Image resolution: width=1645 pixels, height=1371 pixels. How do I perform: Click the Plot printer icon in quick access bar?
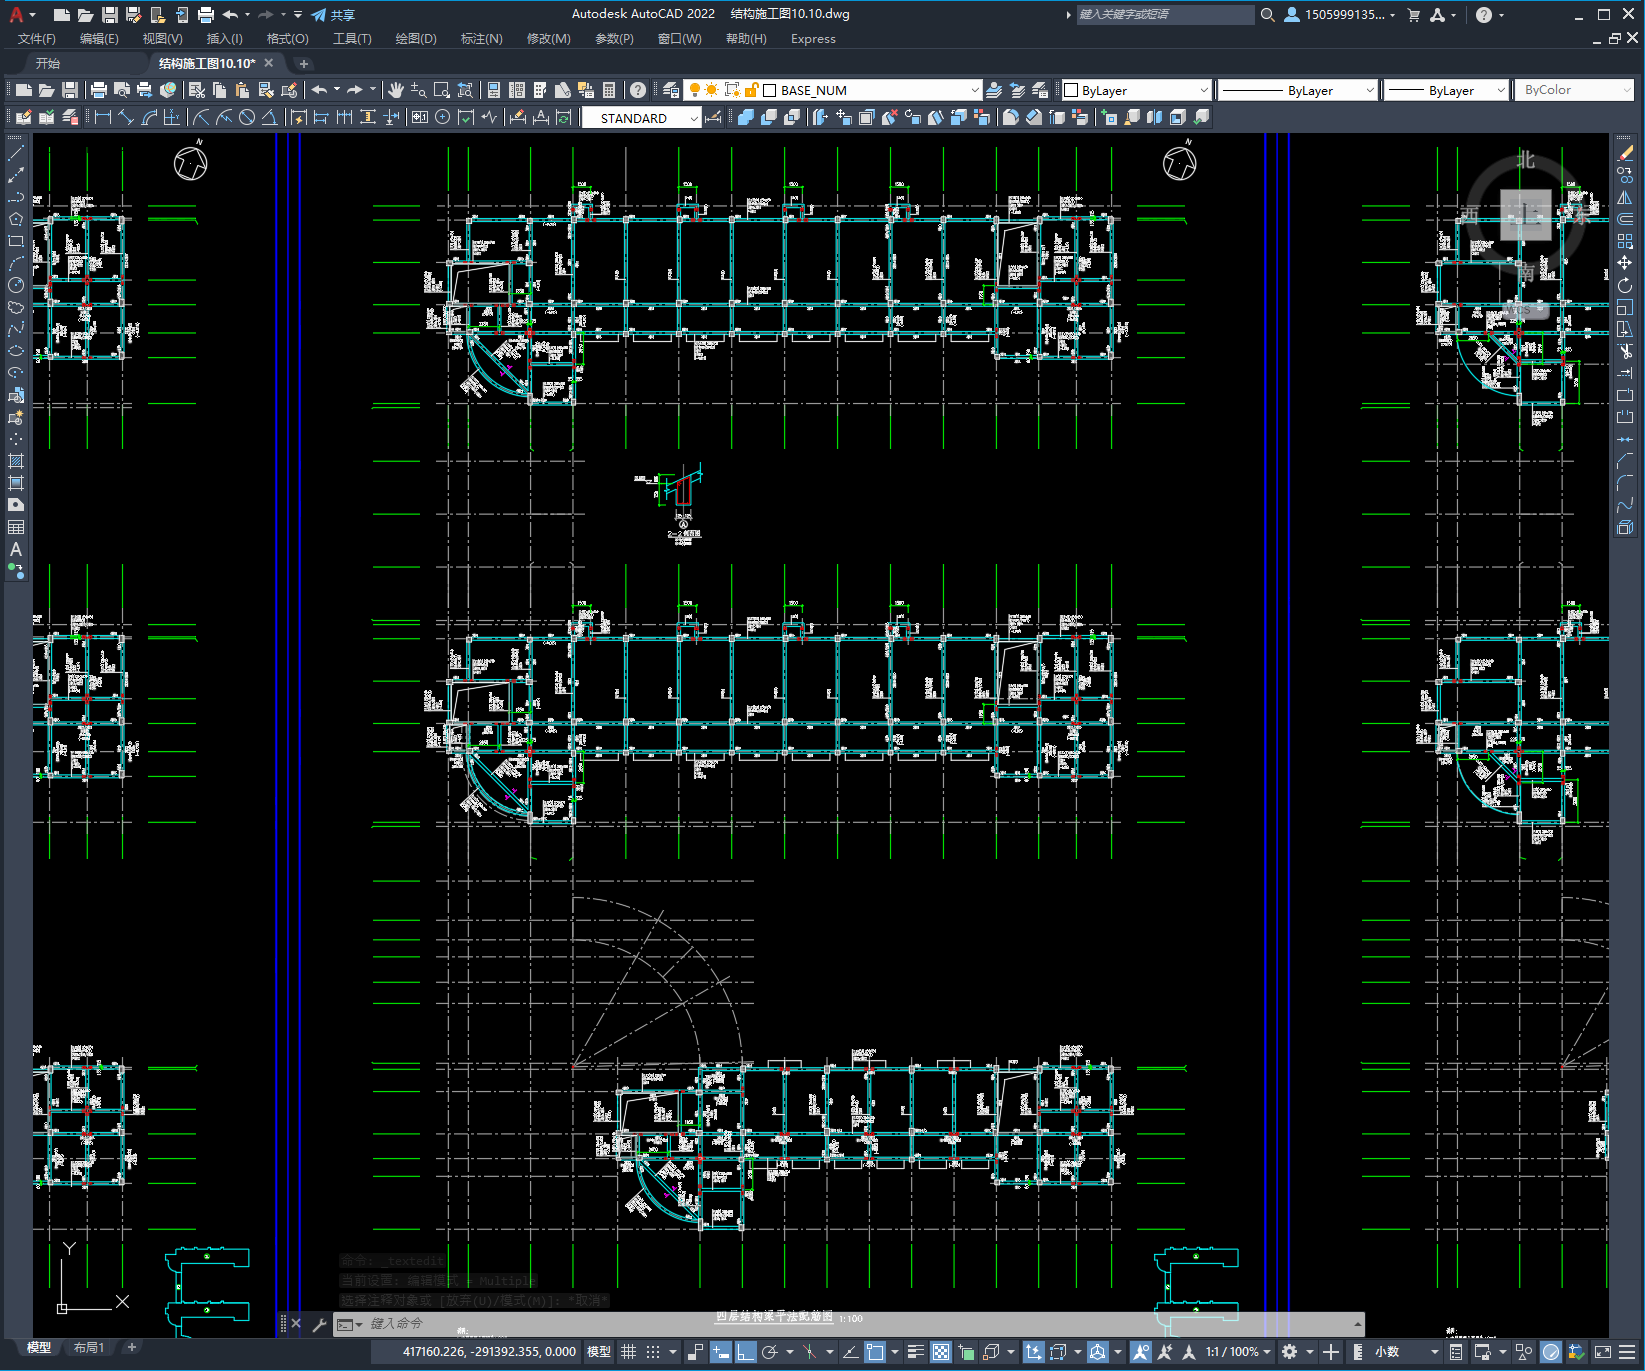(206, 14)
